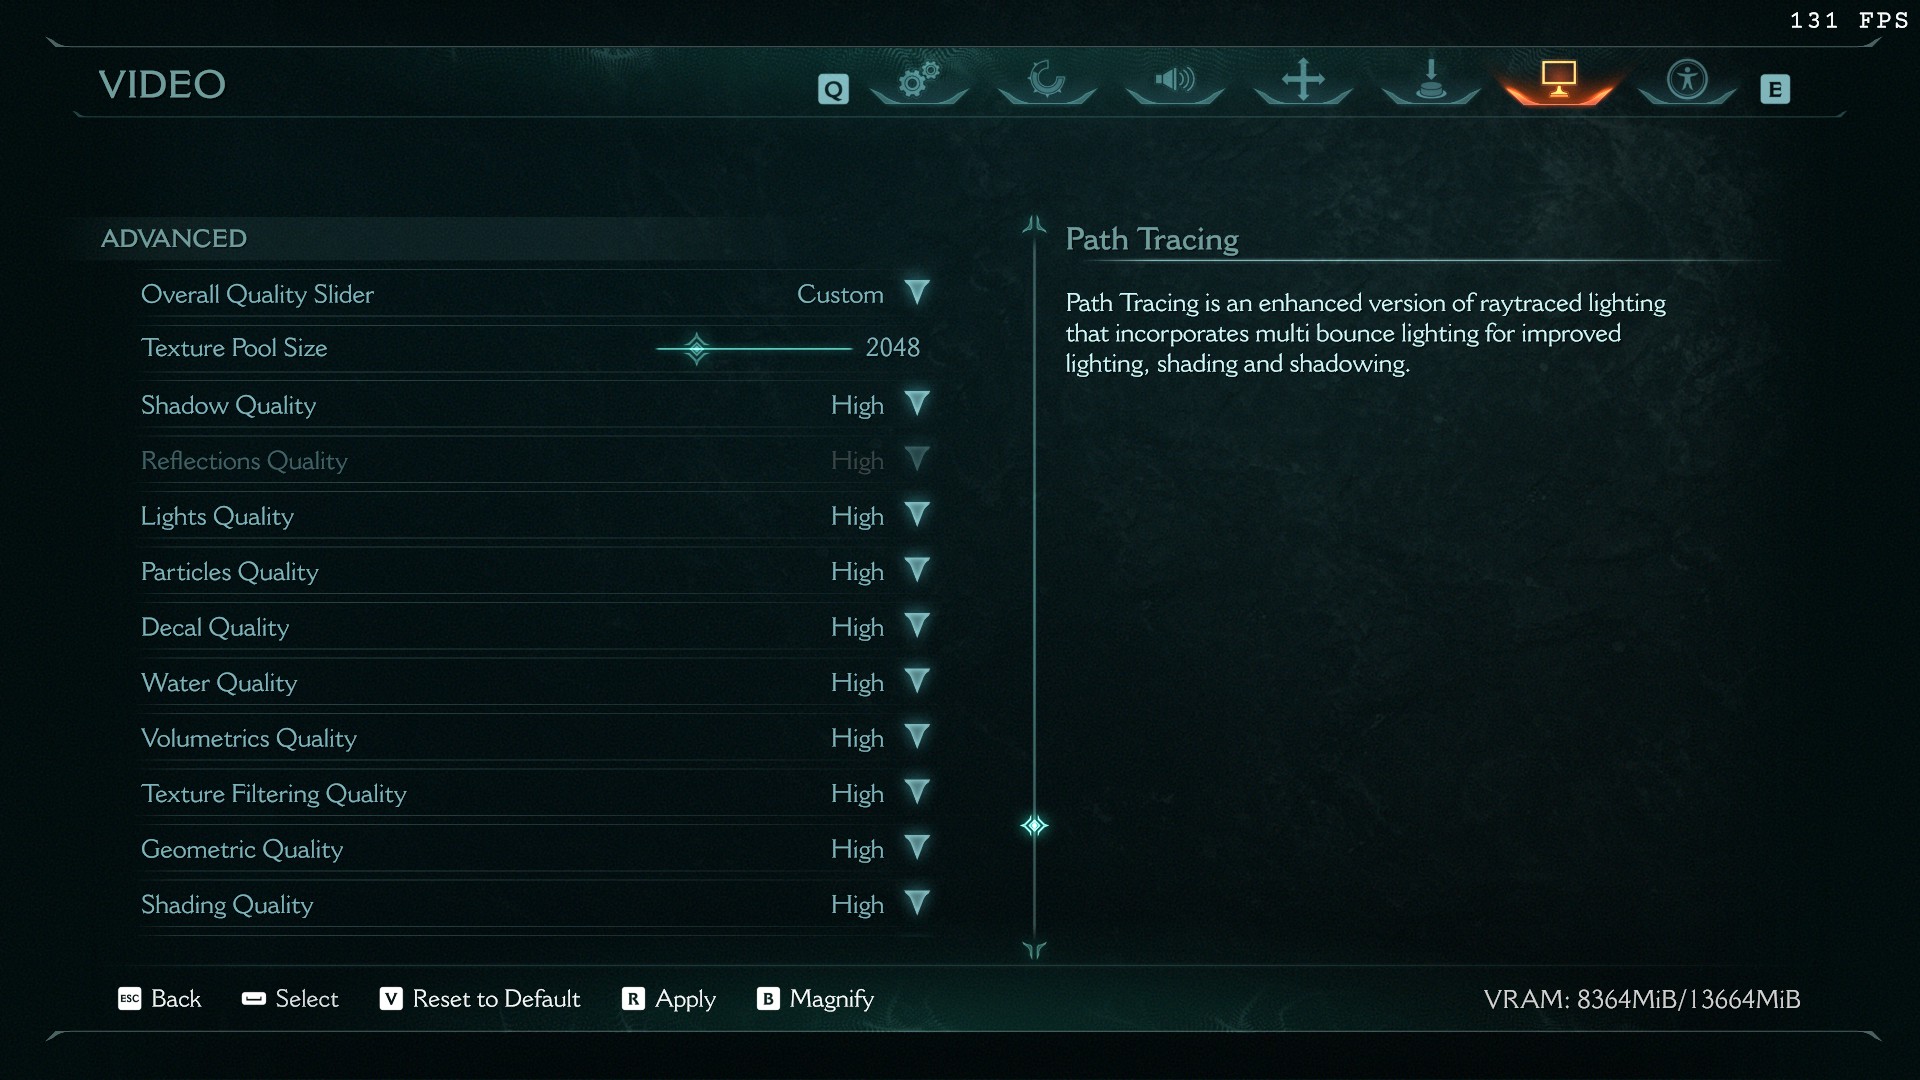Click the Q previous tab key icon

click(x=833, y=90)
